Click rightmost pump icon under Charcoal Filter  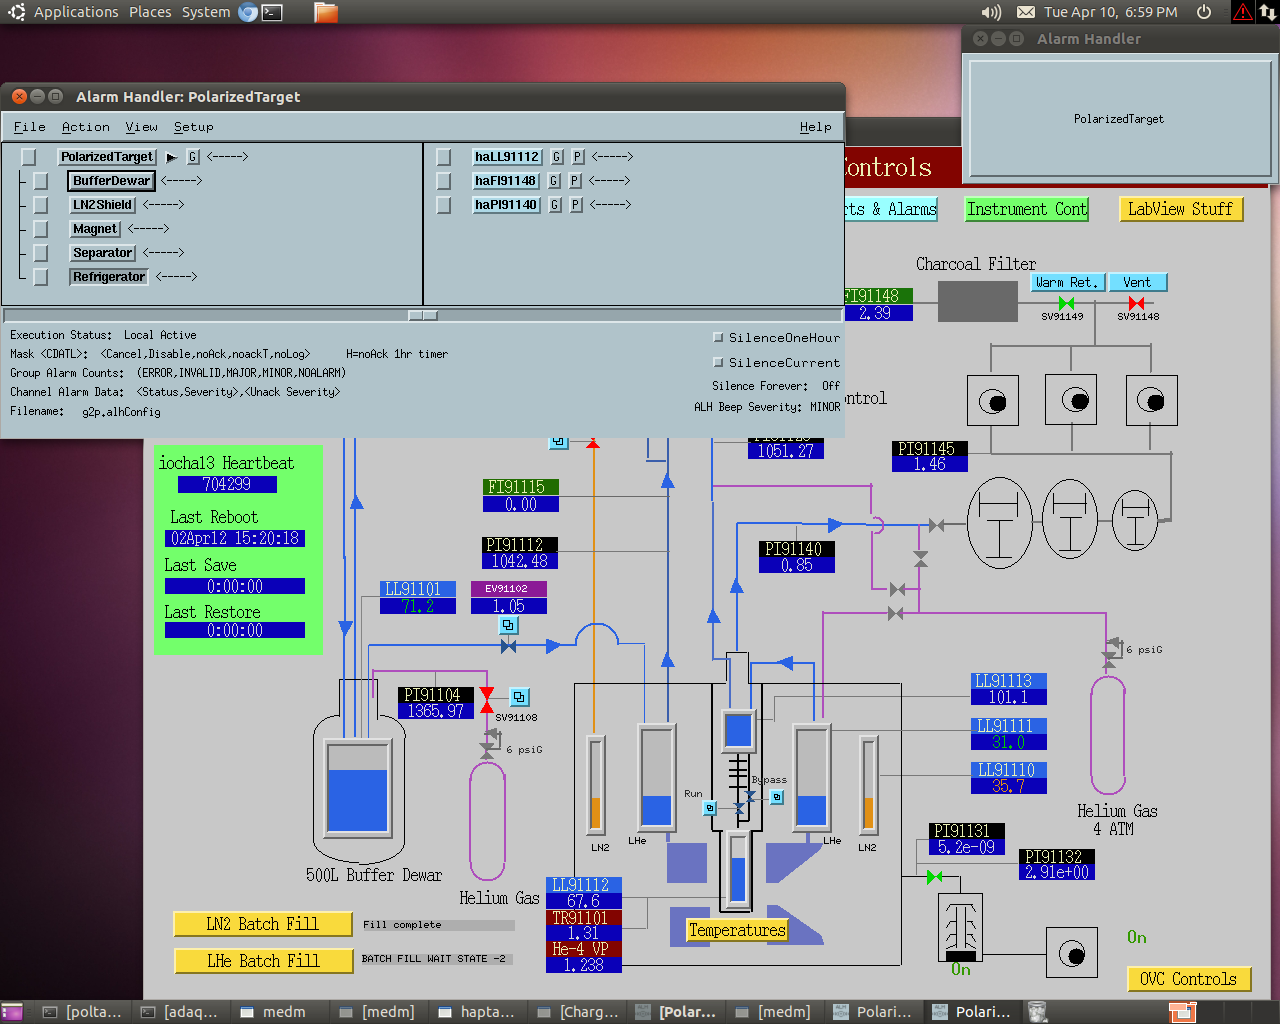(1151, 401)
